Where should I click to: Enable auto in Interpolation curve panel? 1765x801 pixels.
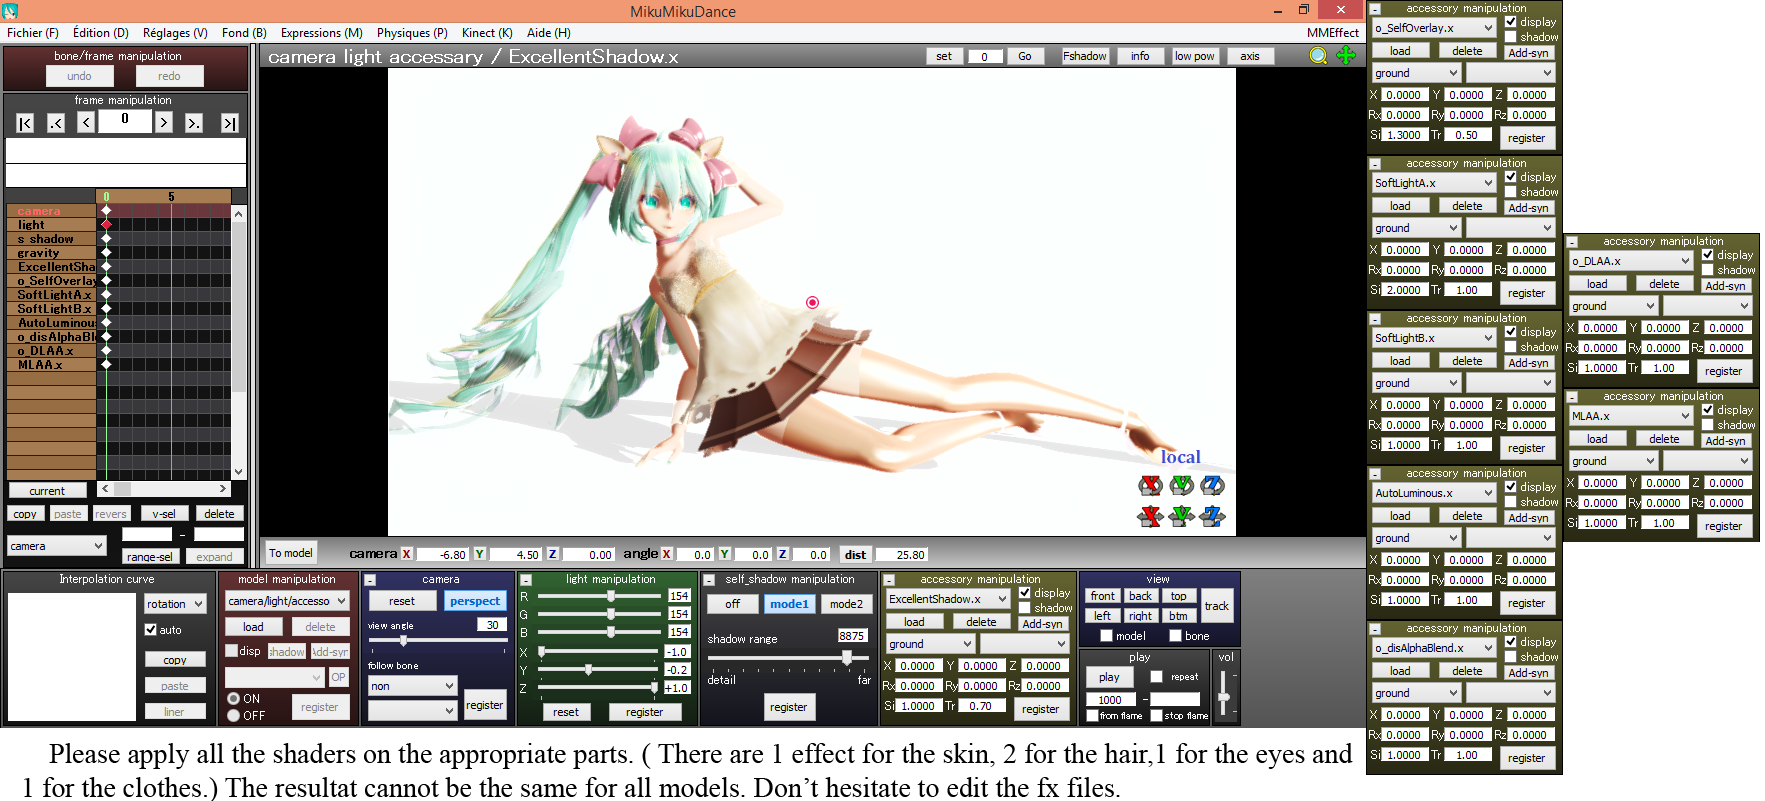click(x=151, y=630)
